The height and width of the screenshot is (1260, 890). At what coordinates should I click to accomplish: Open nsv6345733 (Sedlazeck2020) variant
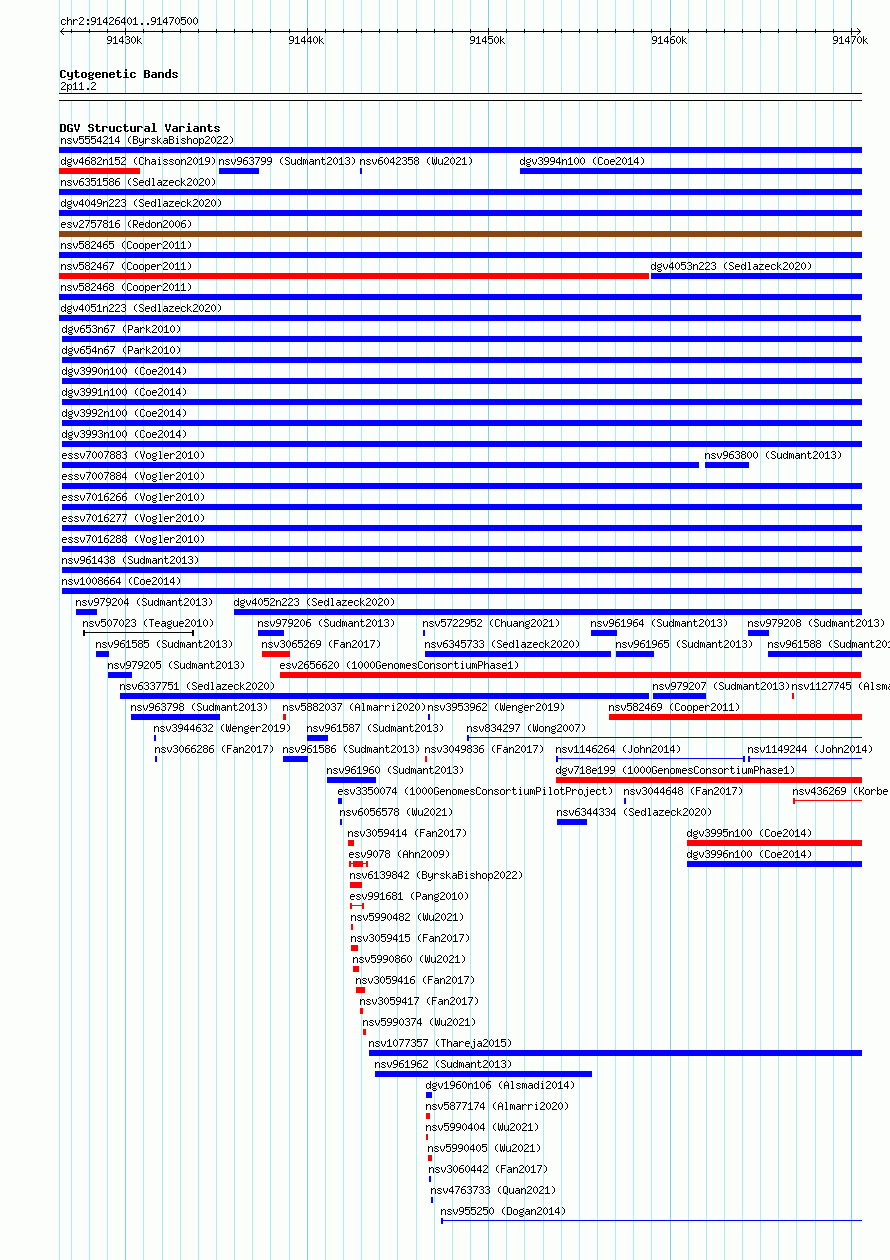pos(501,644)
